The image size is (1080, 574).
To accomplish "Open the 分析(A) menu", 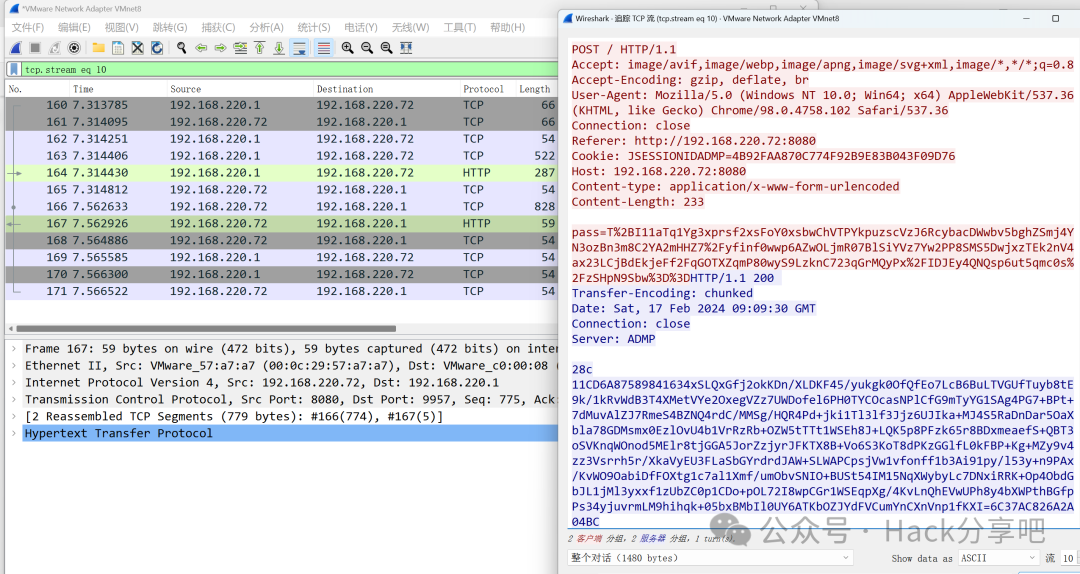I will tap(266, 27).
